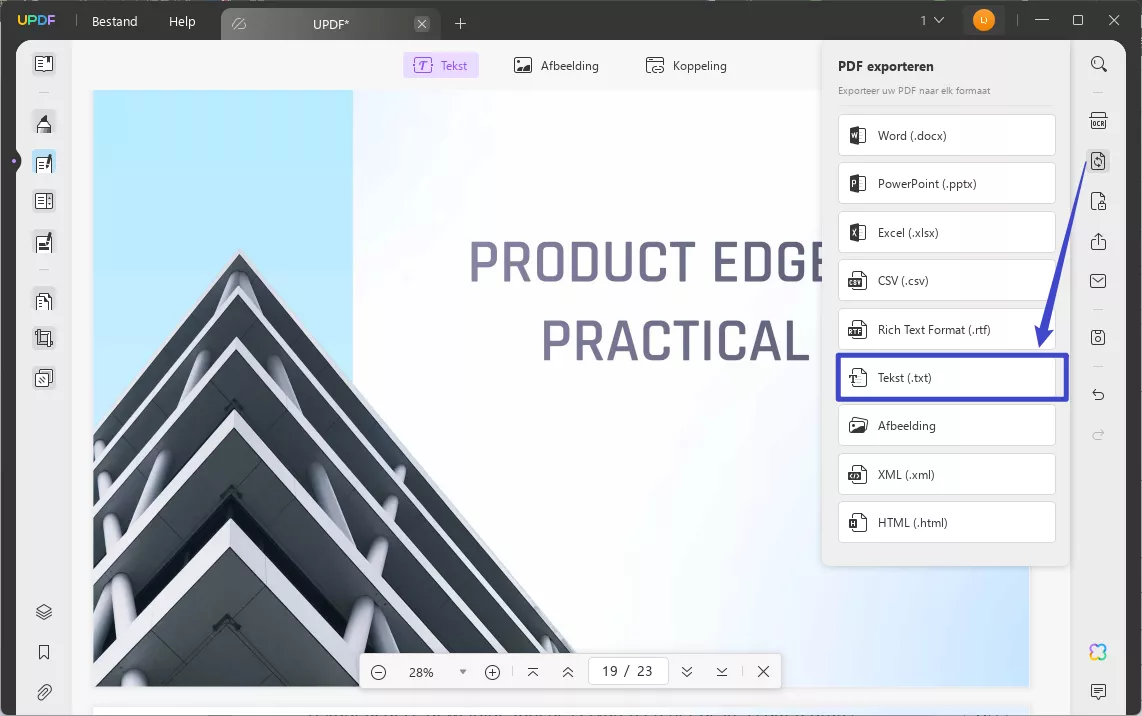Zoom out with minus button
1142x716 pixels.
coord(378,672)
